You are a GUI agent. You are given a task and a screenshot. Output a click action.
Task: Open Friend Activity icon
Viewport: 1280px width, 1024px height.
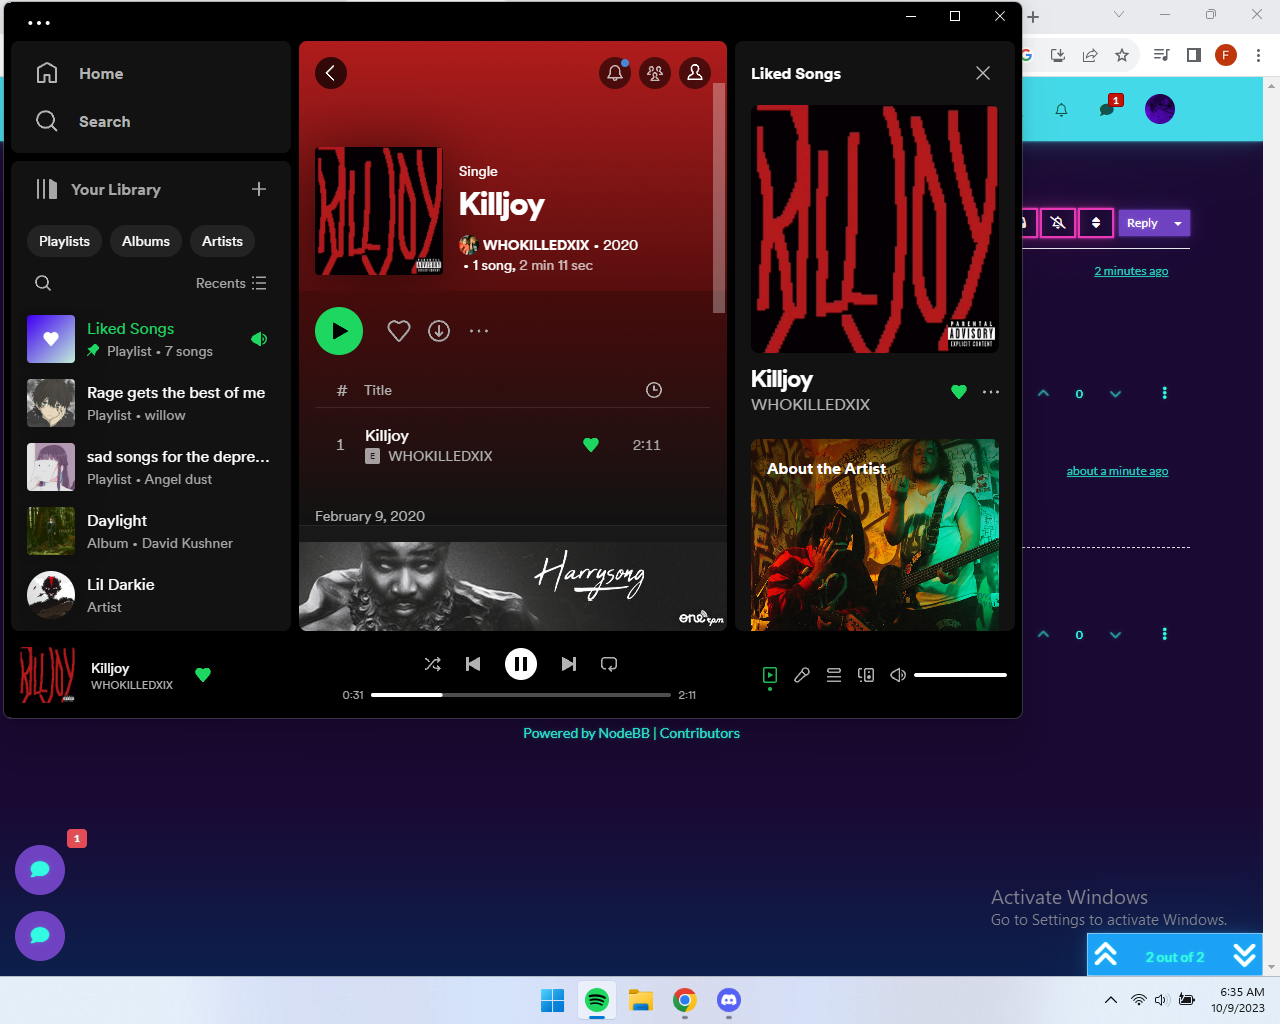(x=655, y=73)
